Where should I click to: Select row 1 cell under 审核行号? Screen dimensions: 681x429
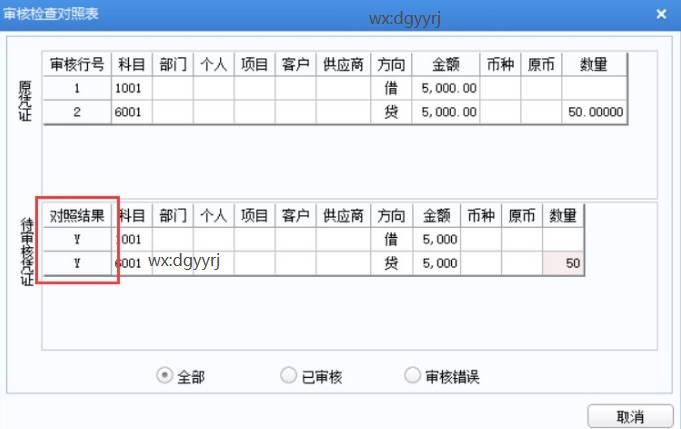click(x=77, y=88)
